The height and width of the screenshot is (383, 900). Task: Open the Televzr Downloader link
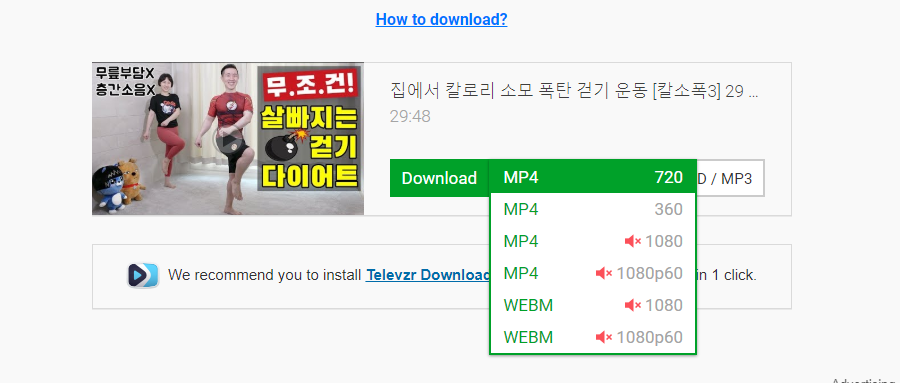pyautogui.click(x=428, y=275)
